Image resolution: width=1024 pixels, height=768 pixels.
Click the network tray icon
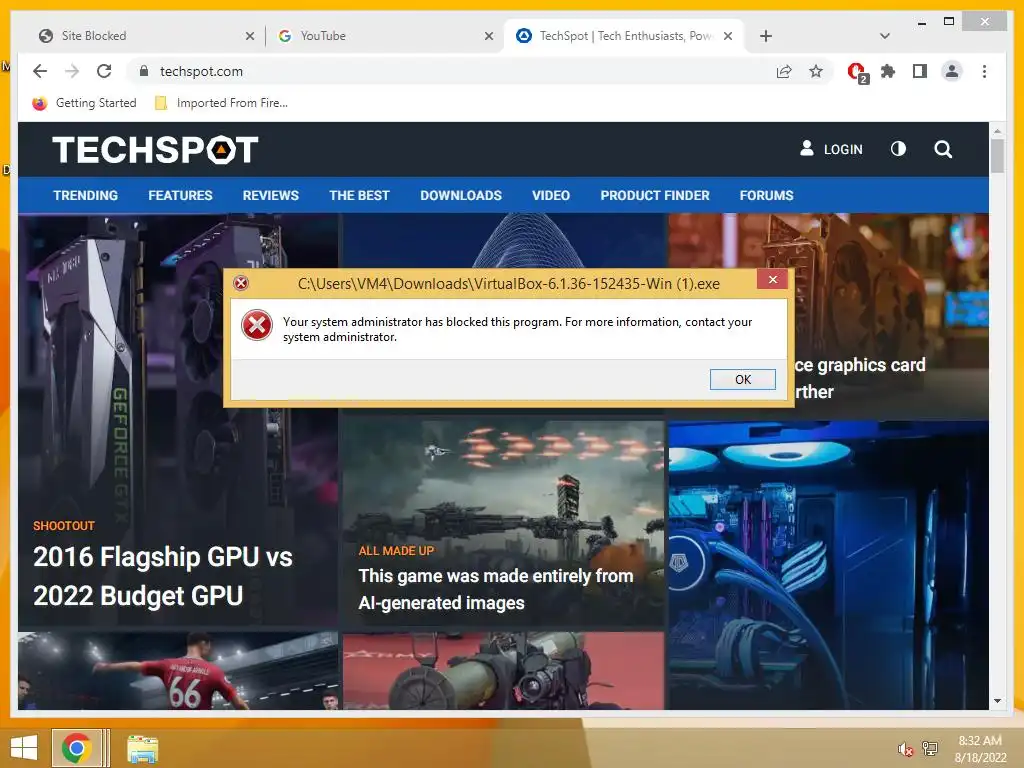coord(929,748)
